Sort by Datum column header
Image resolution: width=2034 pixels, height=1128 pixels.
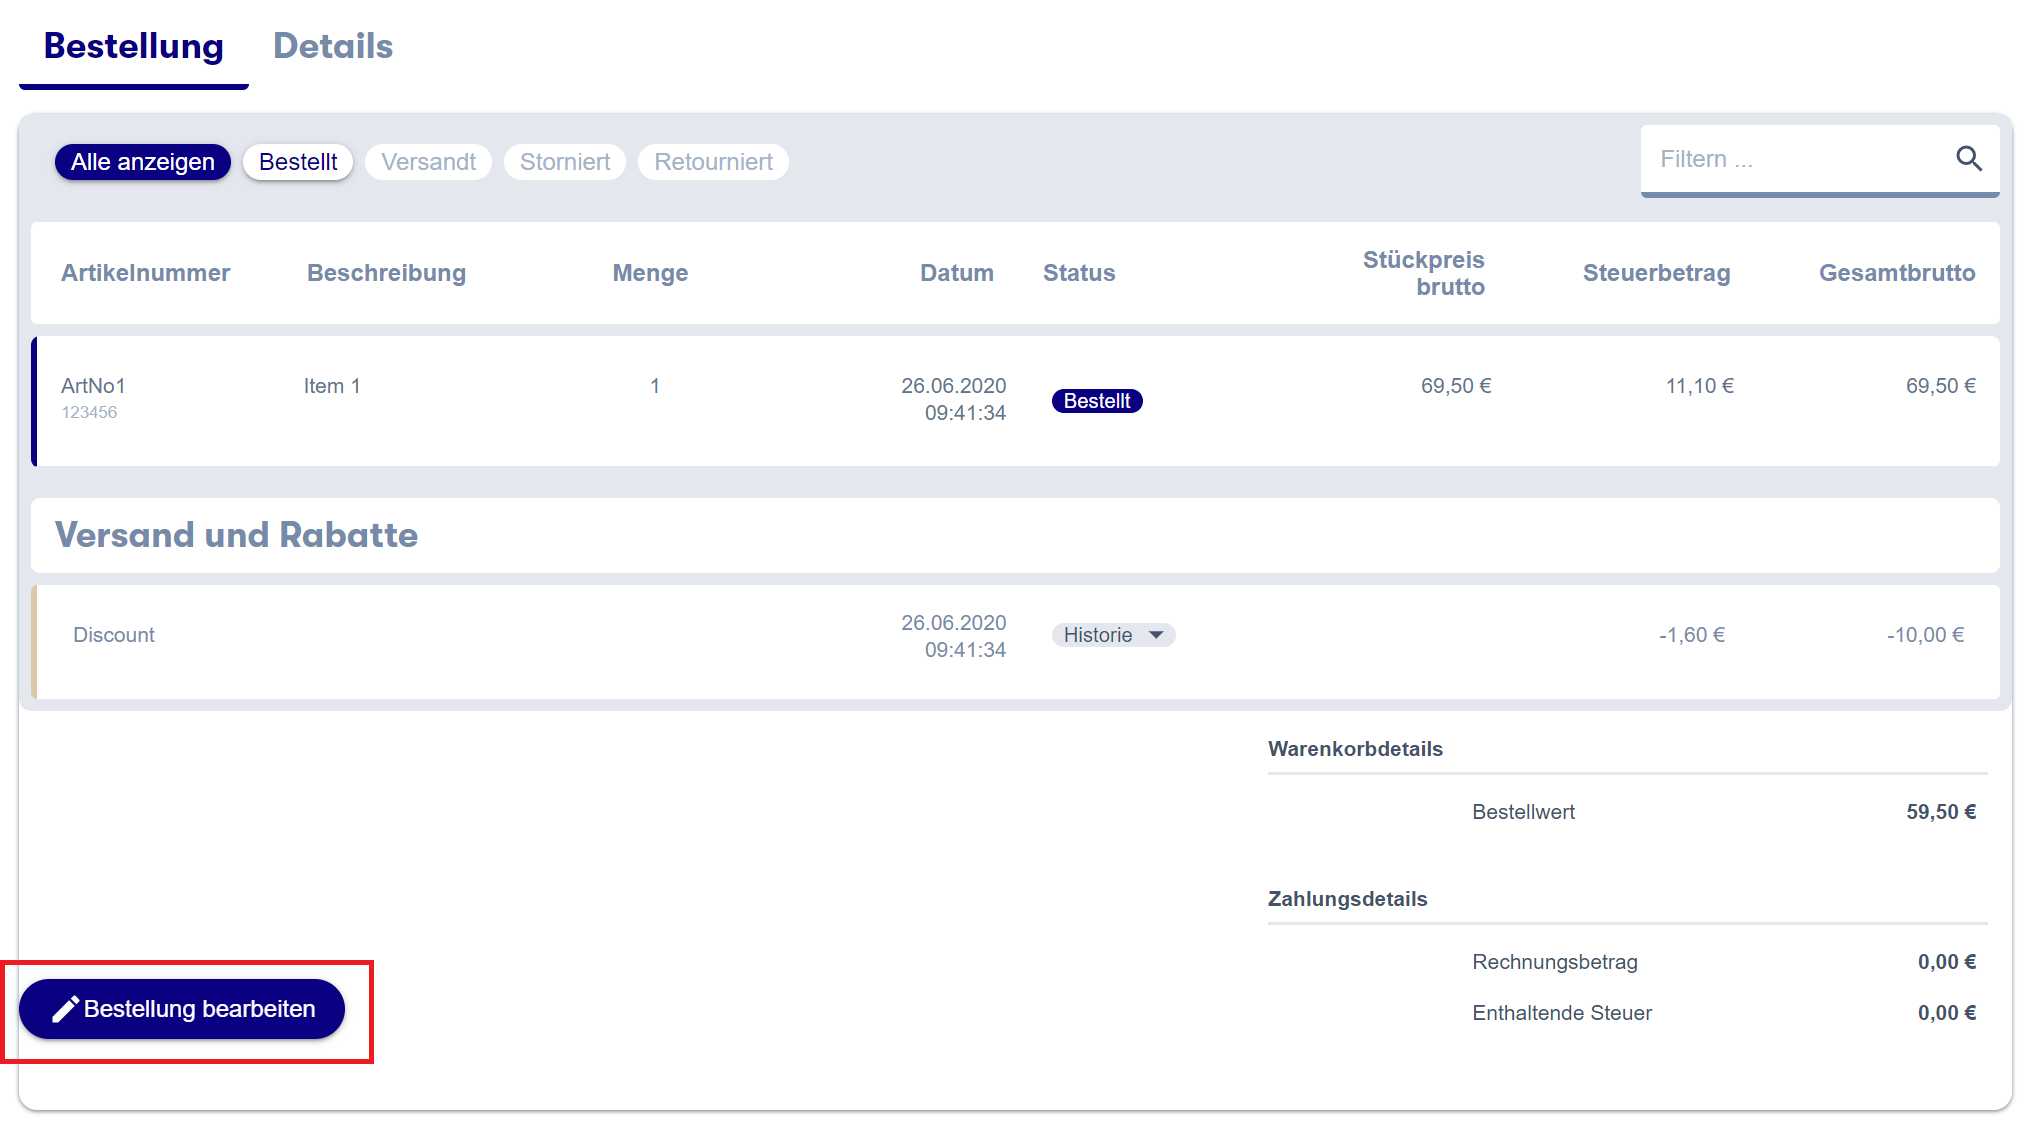point(956,273)
